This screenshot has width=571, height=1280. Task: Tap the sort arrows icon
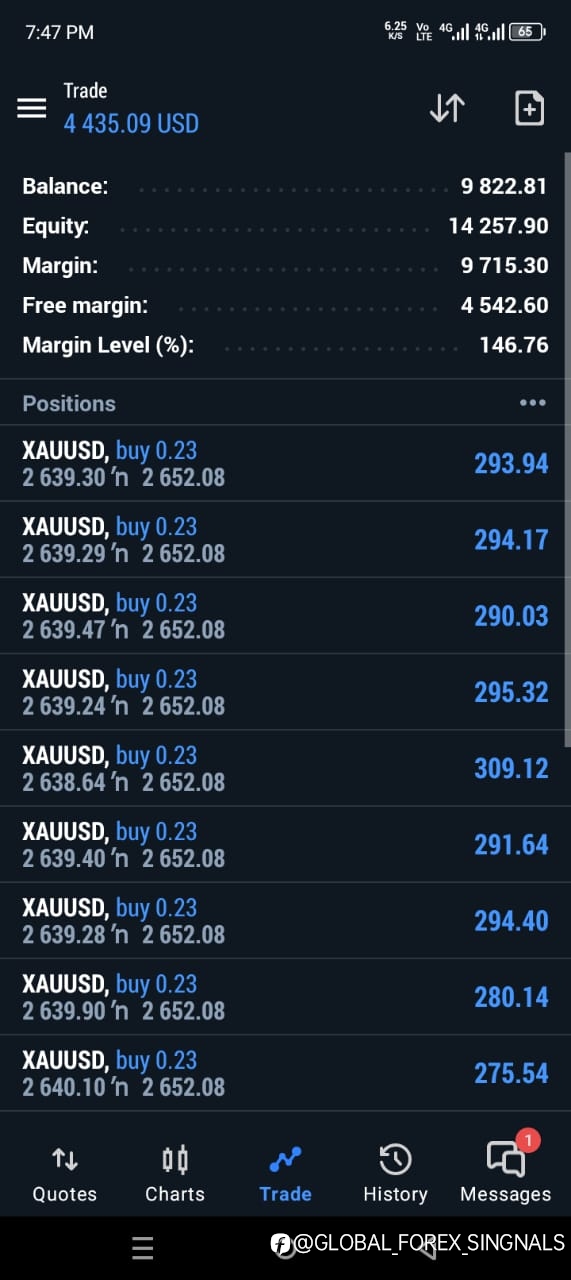tap(447, 108)
